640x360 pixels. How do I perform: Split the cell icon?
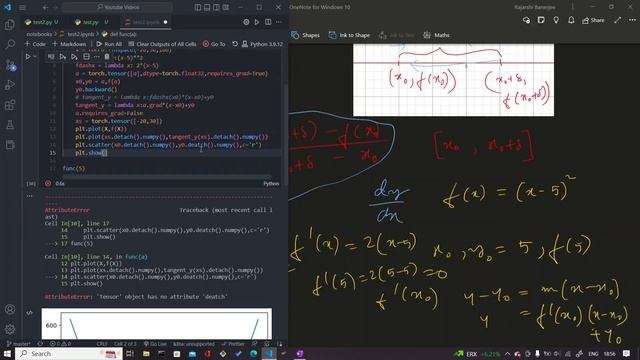[86, 57]
